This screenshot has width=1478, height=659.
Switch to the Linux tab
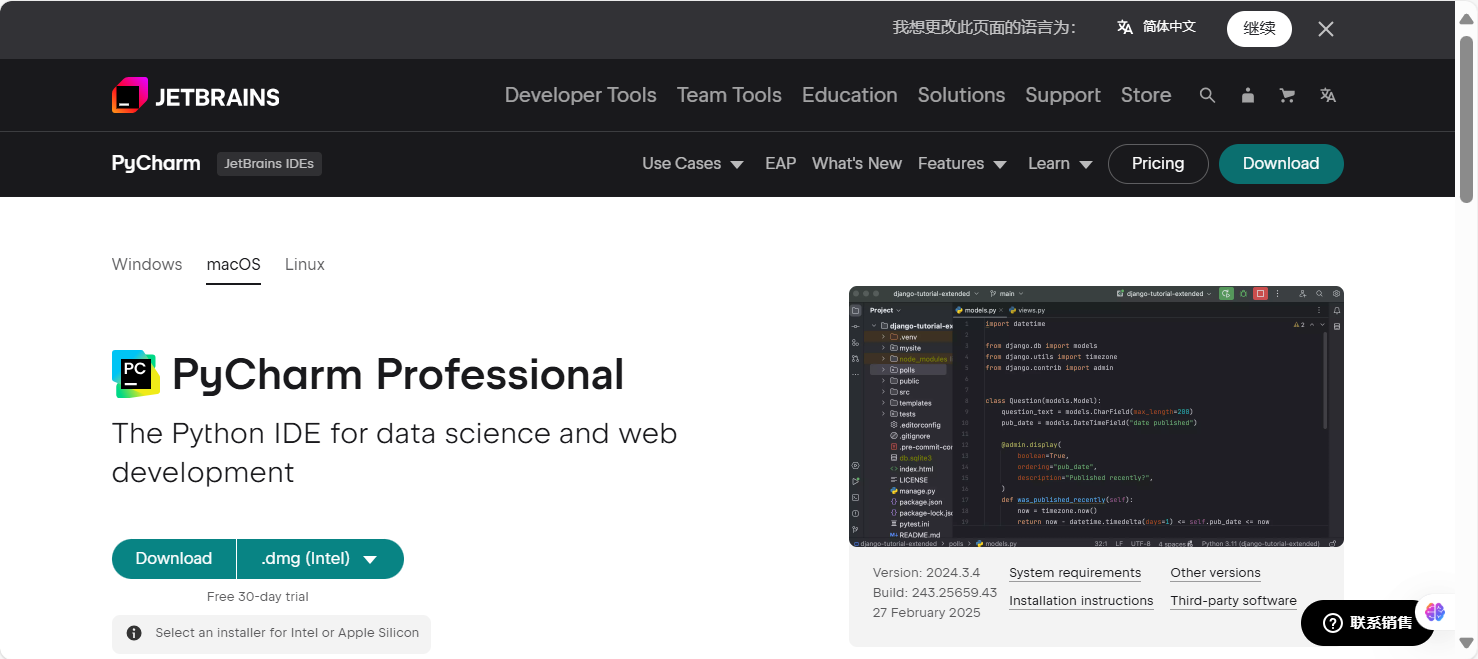pyautogui.click(x=304, y=265)
